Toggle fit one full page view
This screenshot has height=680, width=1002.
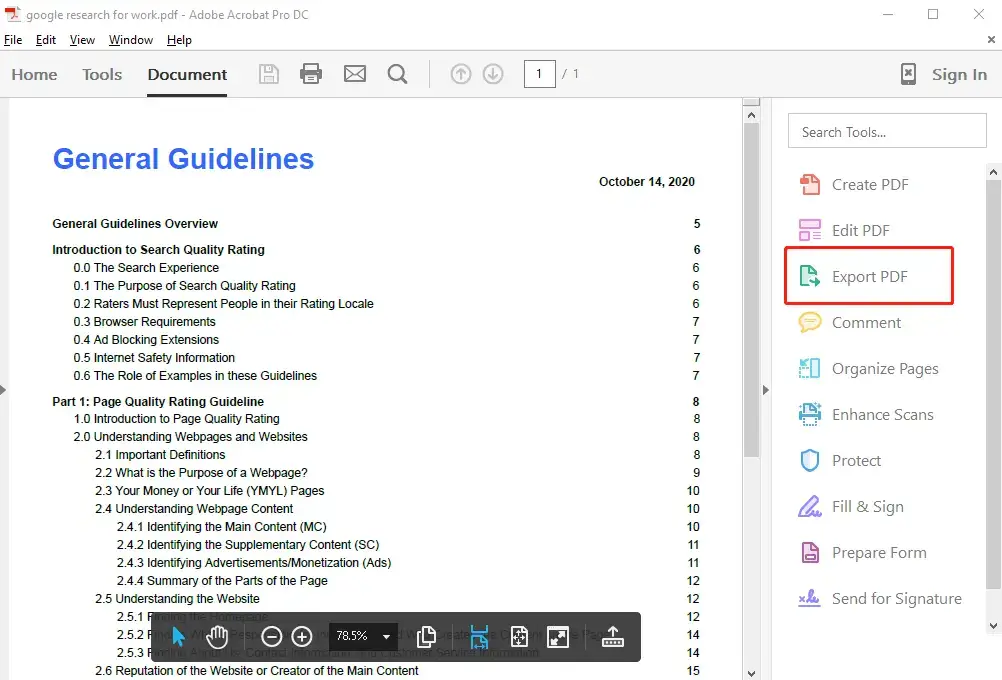(x=519, y=636)
